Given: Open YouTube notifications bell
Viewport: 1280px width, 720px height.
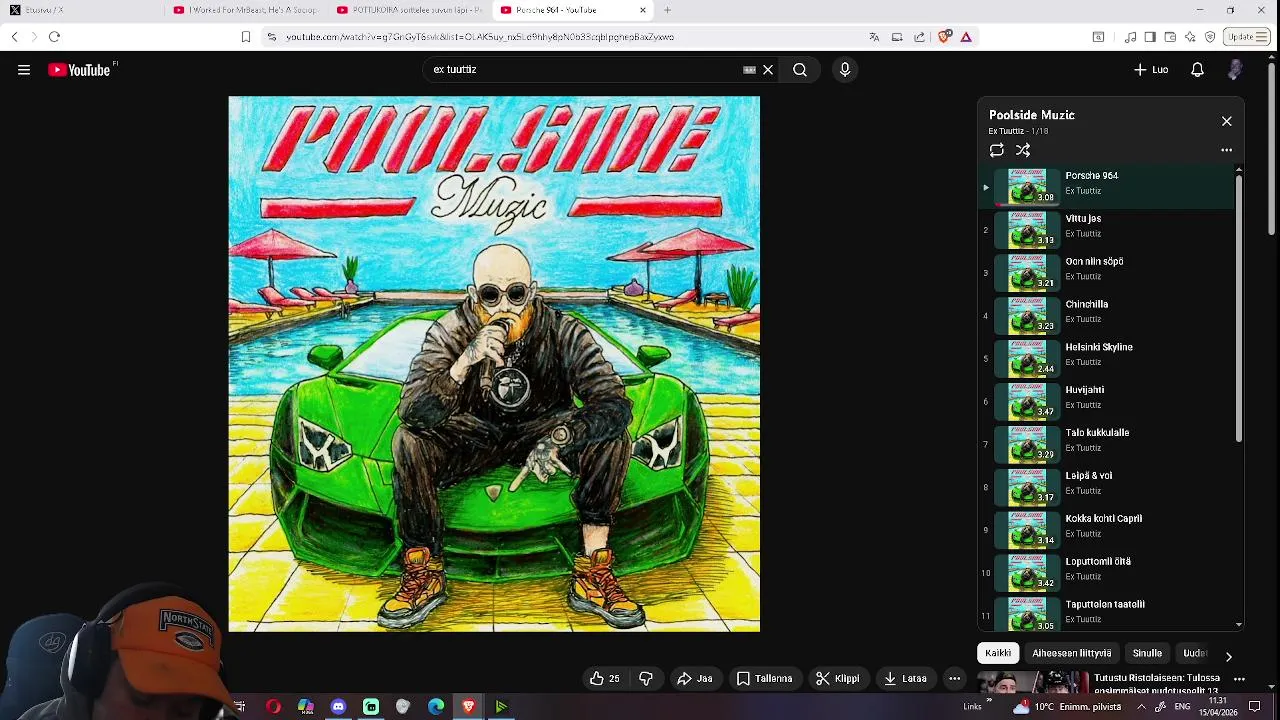Looking at the screenshot, I should pyautogui.click(x=1197, y=70).
